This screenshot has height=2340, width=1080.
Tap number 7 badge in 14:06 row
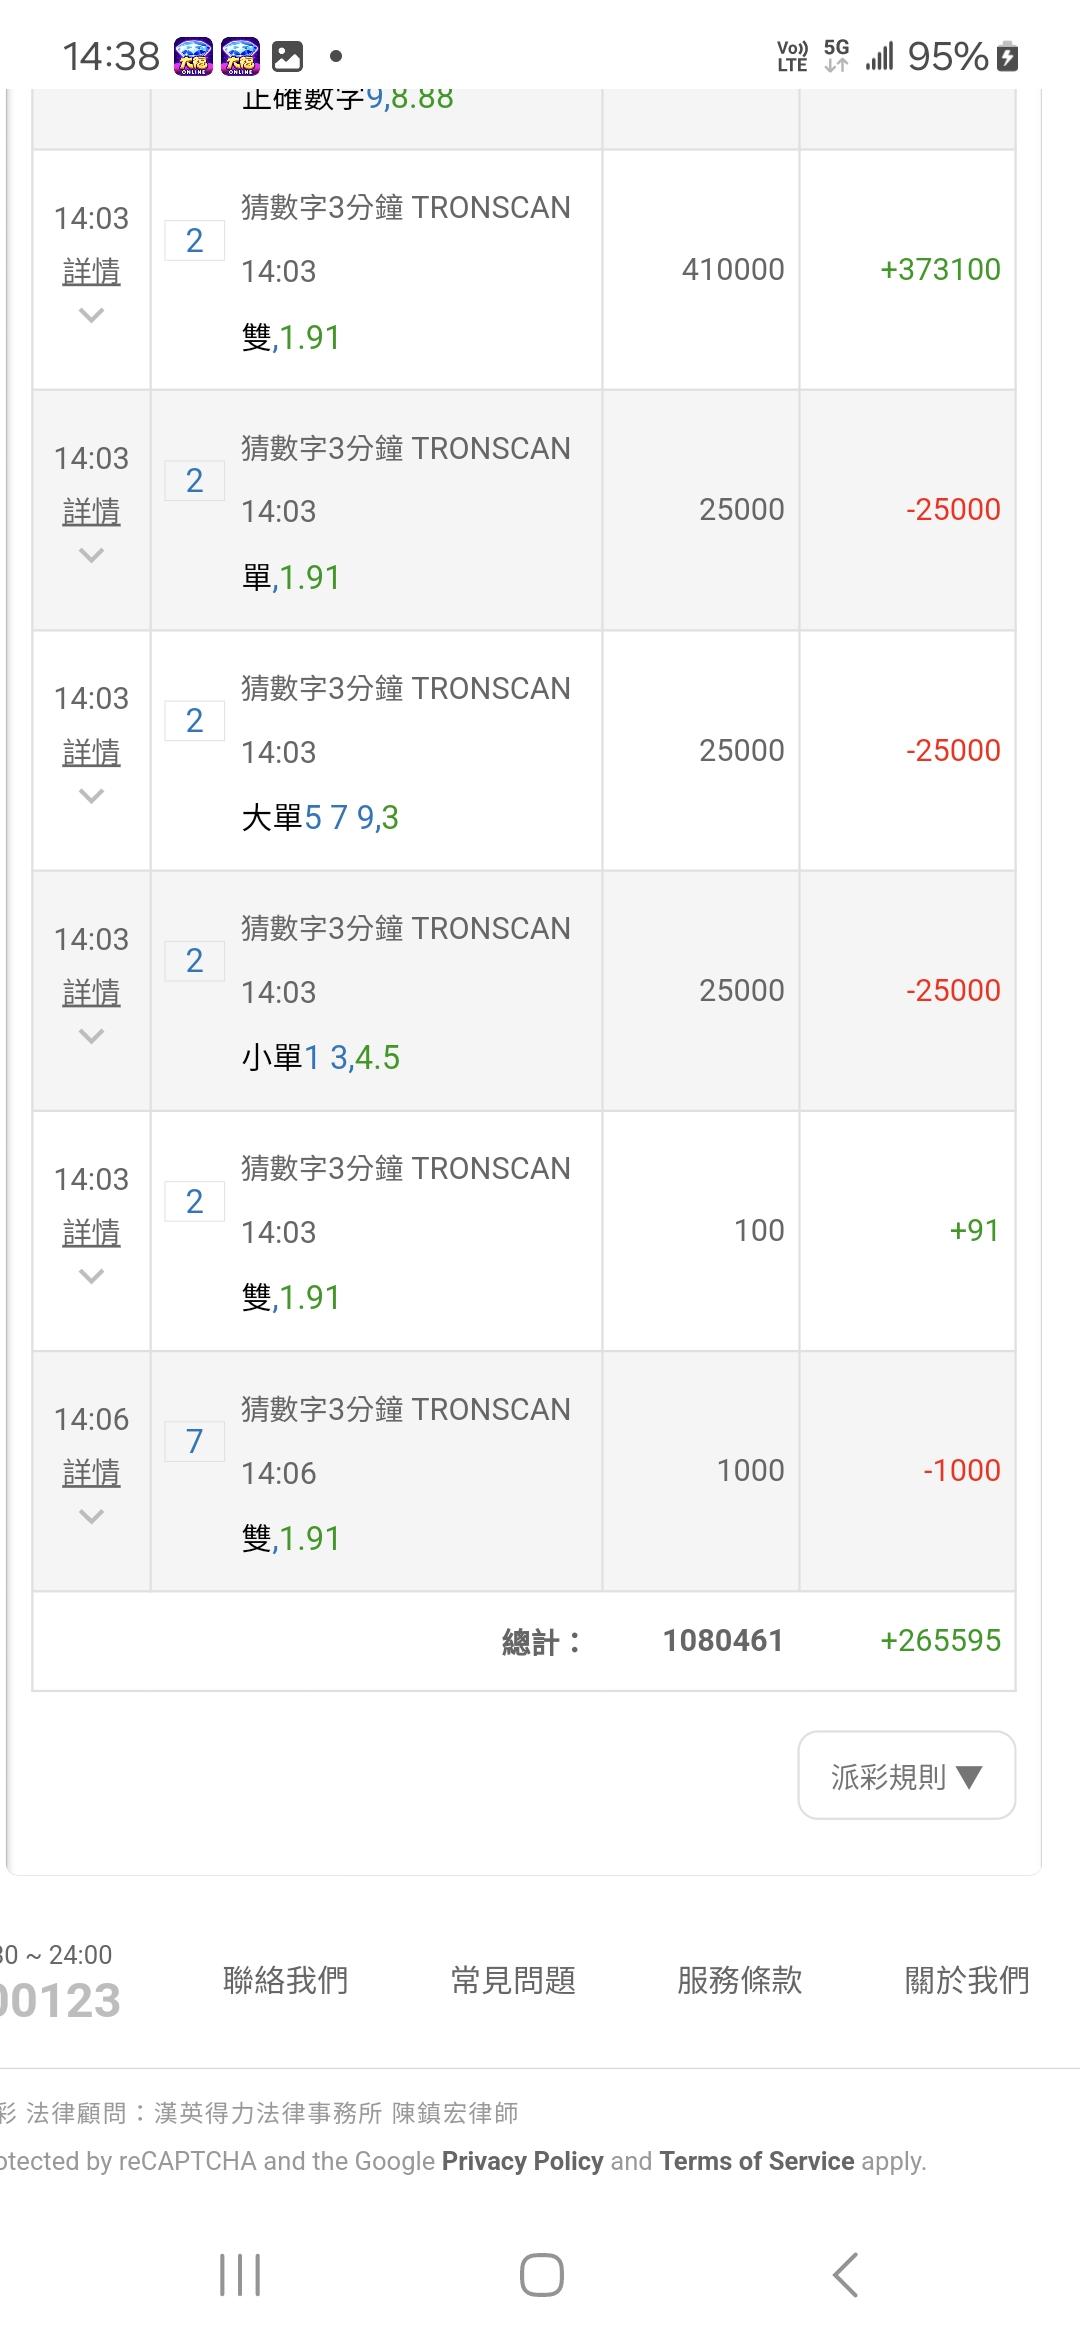coord(194,1441)
